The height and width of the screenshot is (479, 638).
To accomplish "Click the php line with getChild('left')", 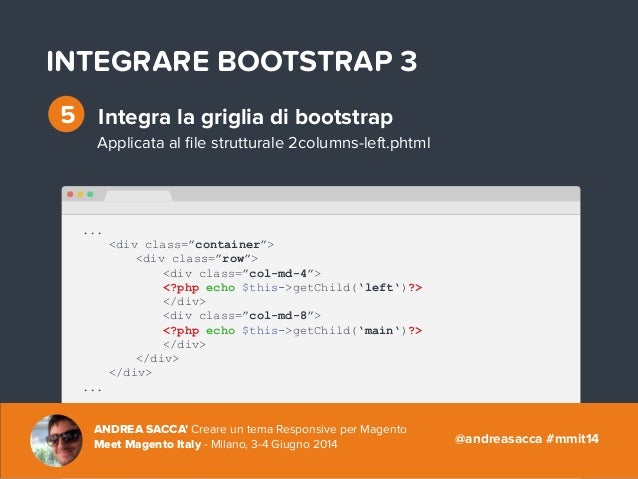I will click(293, 288).
